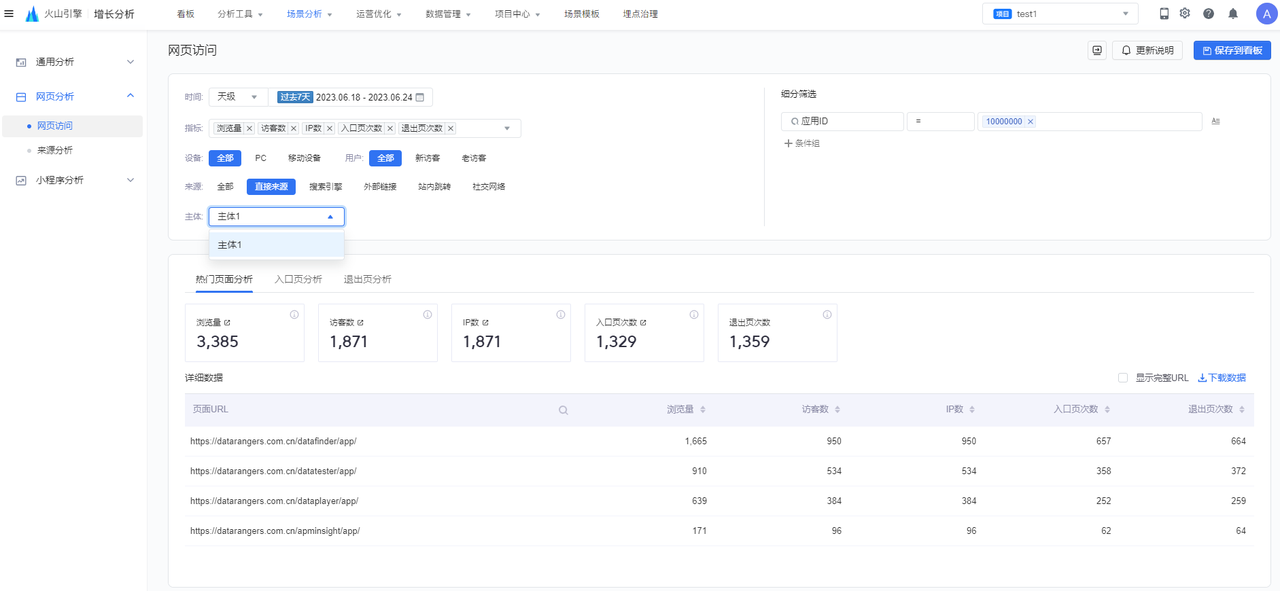
Task: Switch to 入口页分析 tab
Action: [x=298, y=279]
